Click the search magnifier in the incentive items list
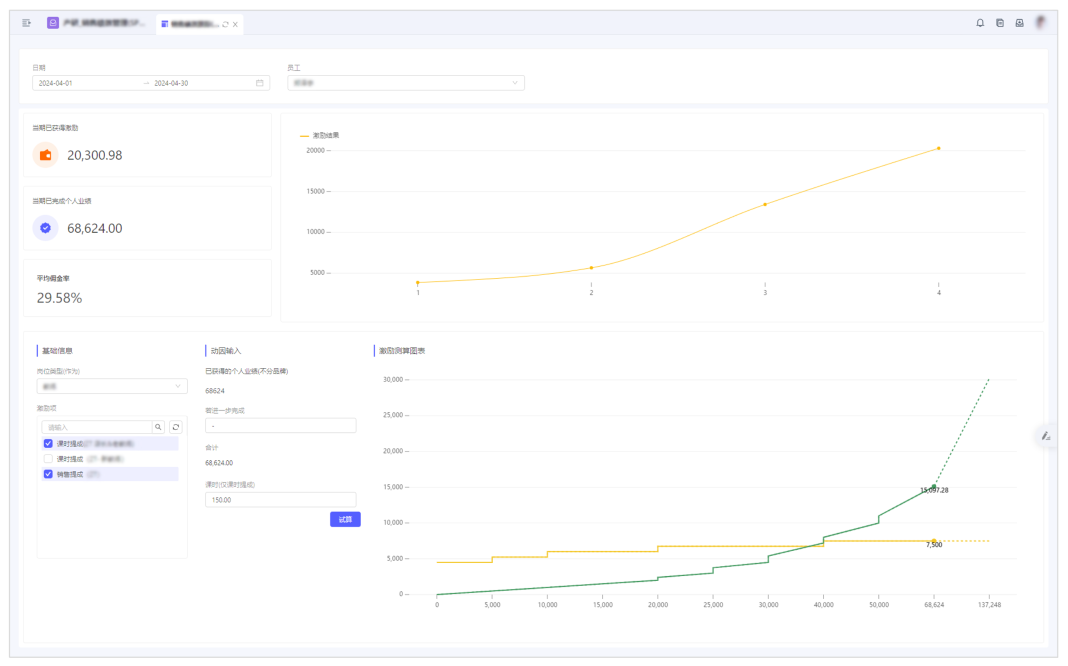This screenshot has width=1068, height=666. [x=158, y=427]
